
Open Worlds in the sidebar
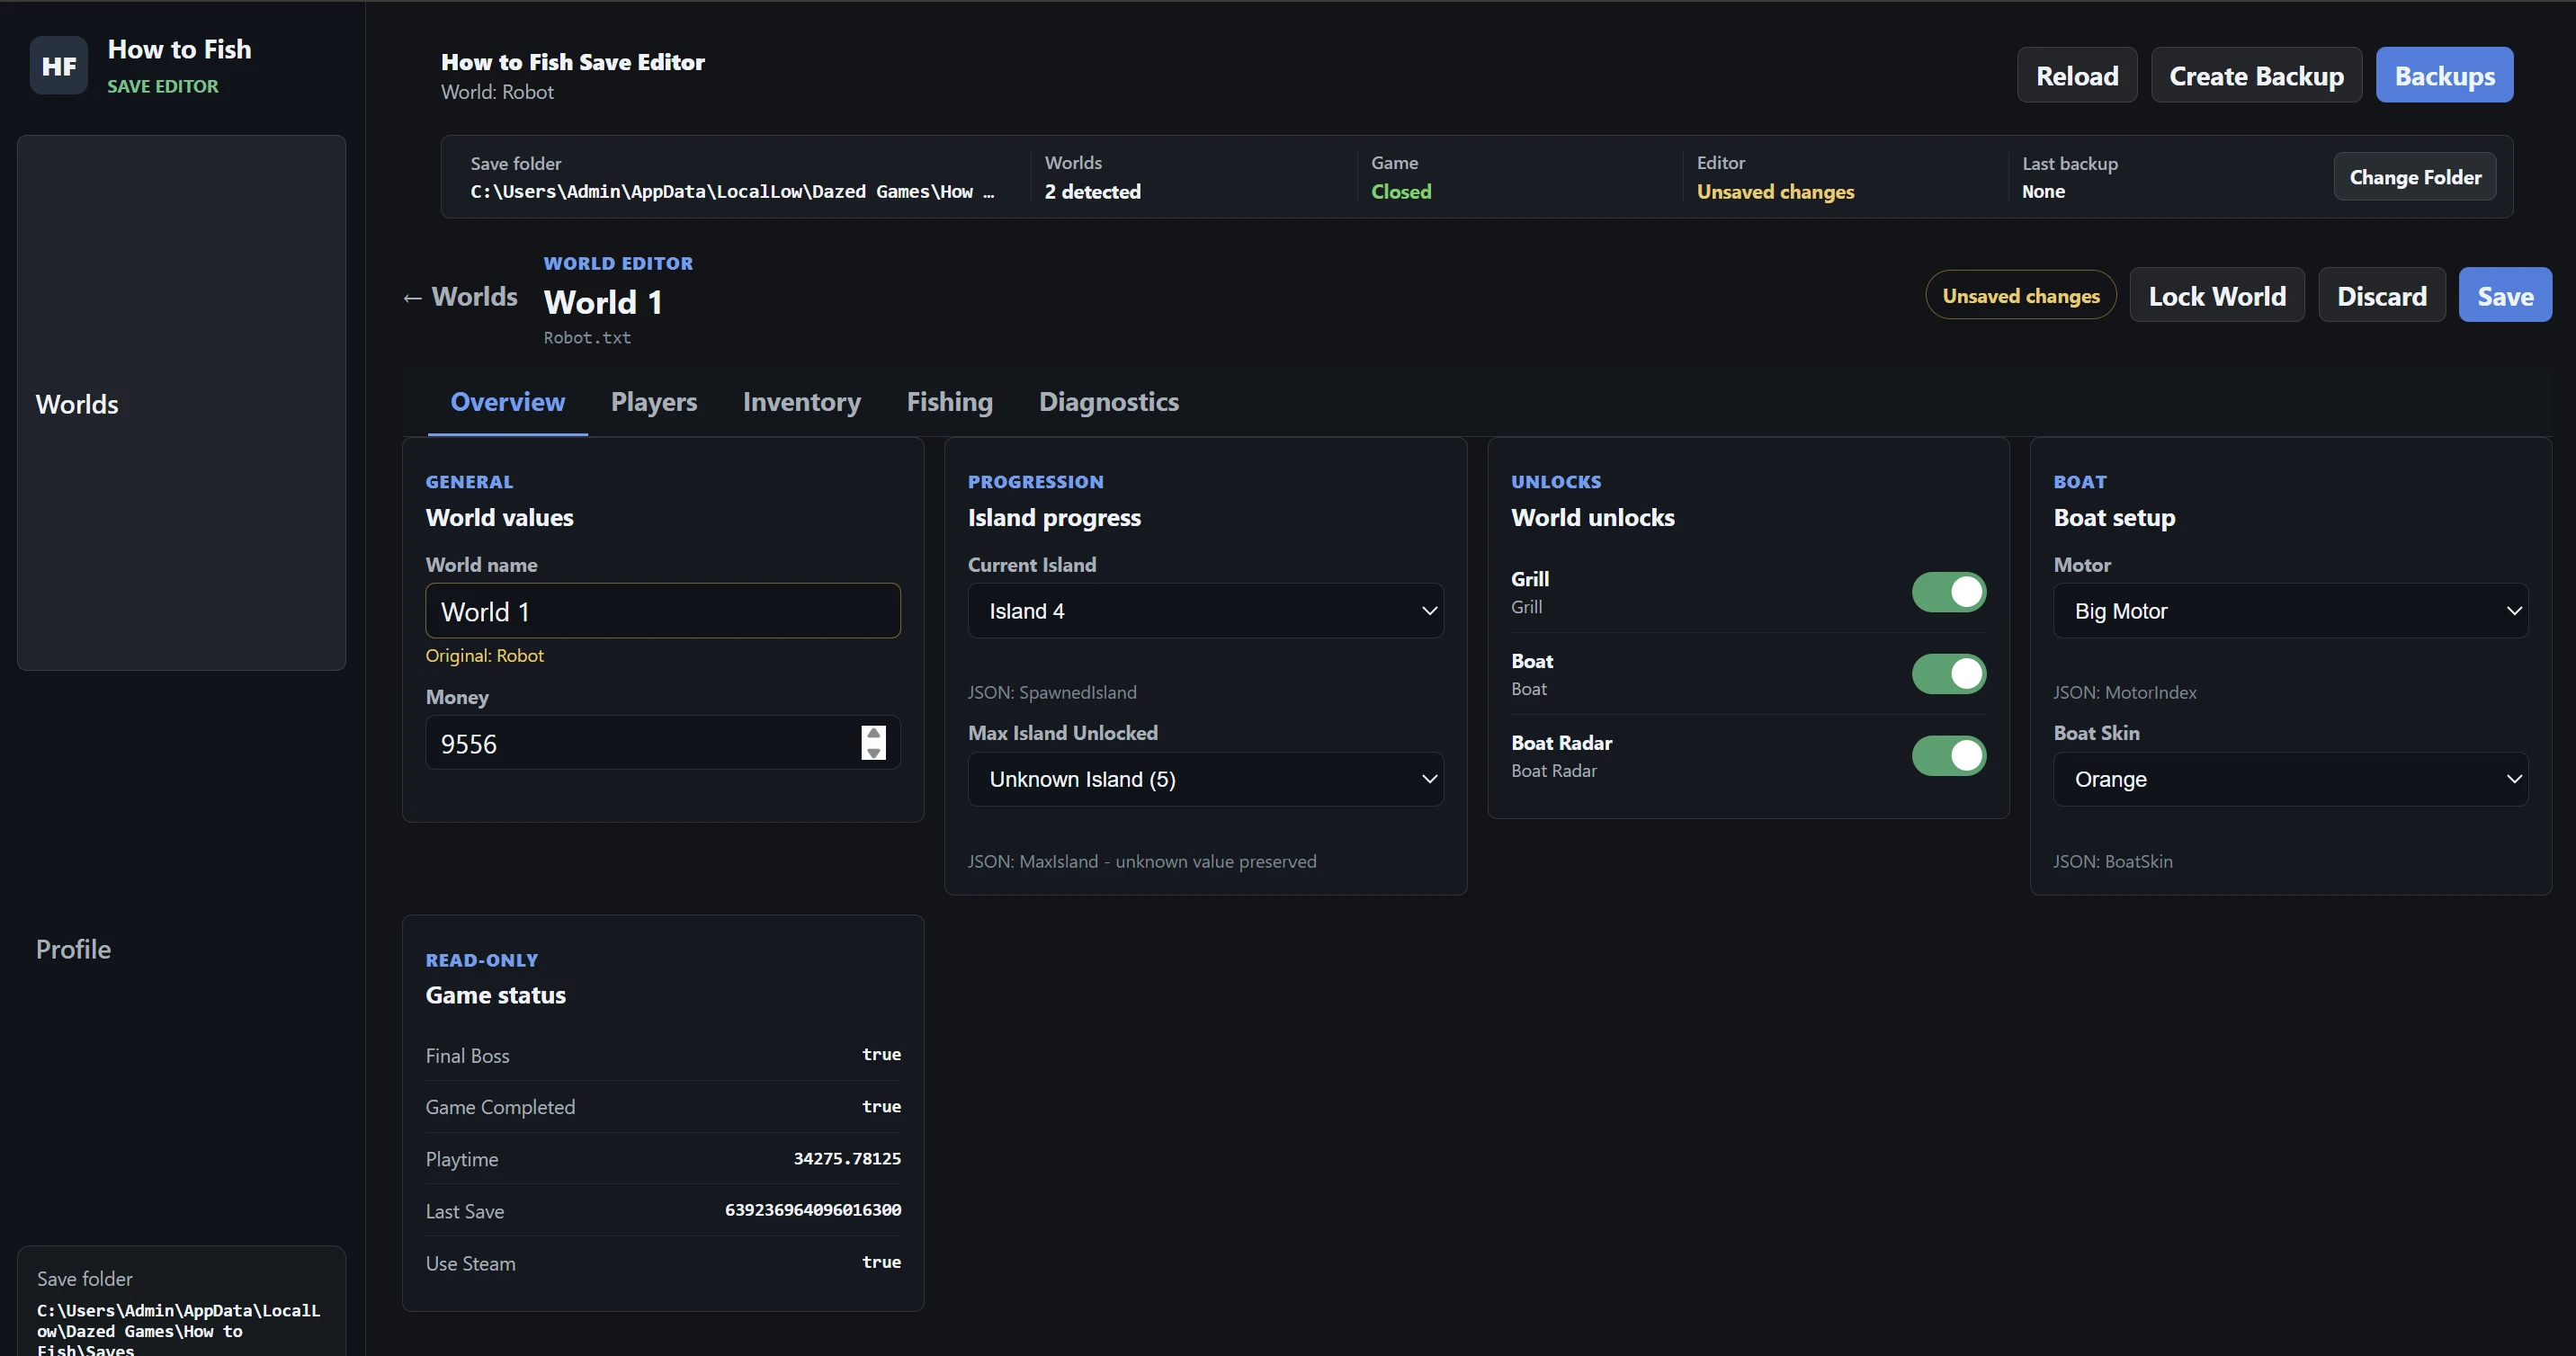(x=181, y=404)
